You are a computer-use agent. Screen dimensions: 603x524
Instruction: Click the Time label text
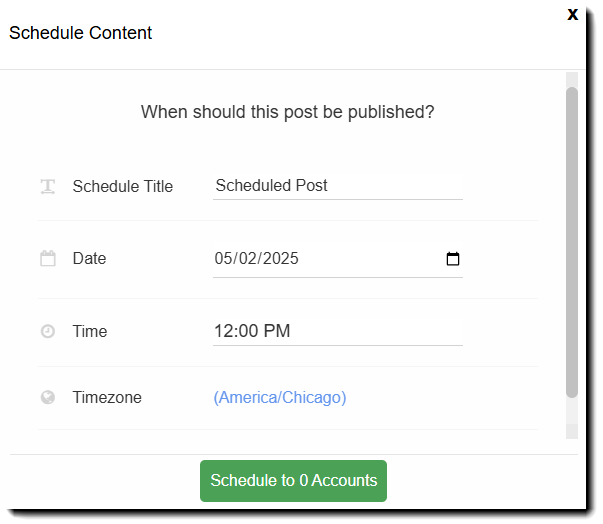90,331
